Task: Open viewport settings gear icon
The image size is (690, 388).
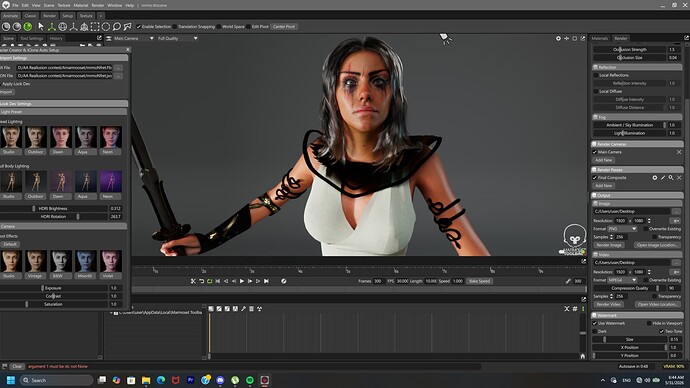Action: pyautogui.click(x=558, y=38)
